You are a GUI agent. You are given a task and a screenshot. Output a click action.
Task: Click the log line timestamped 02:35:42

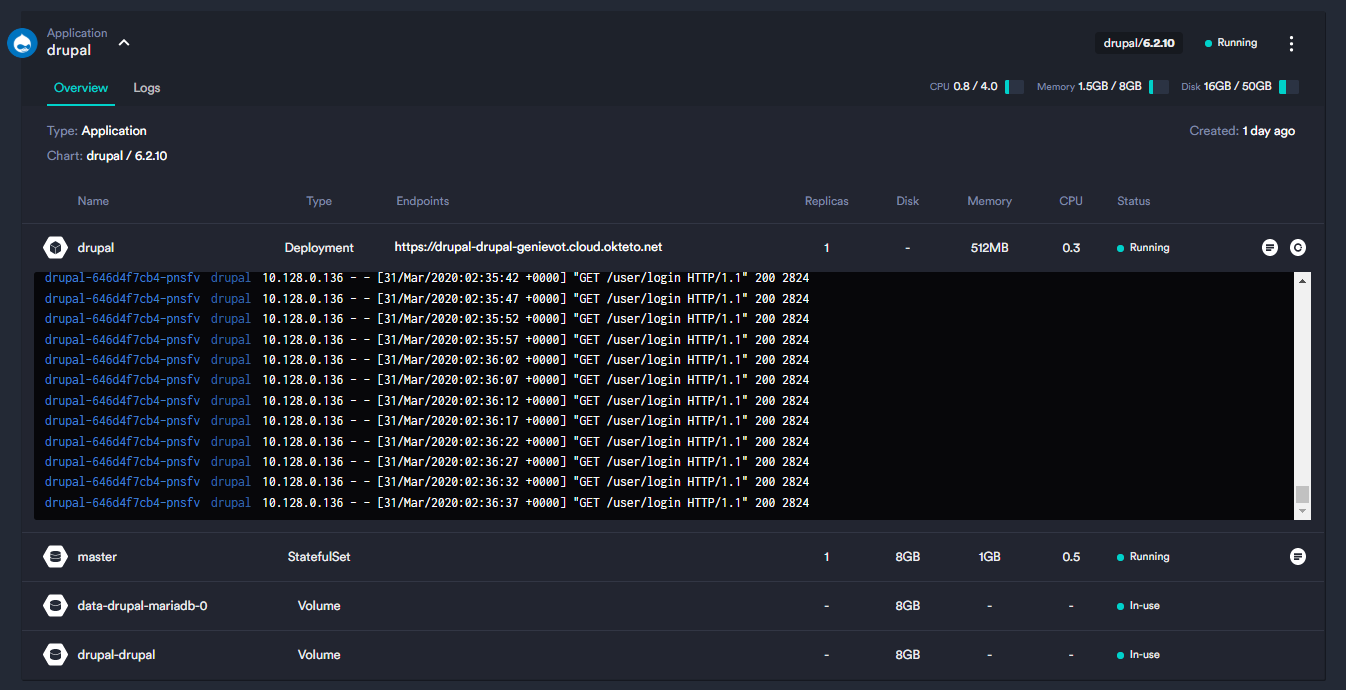427,278
